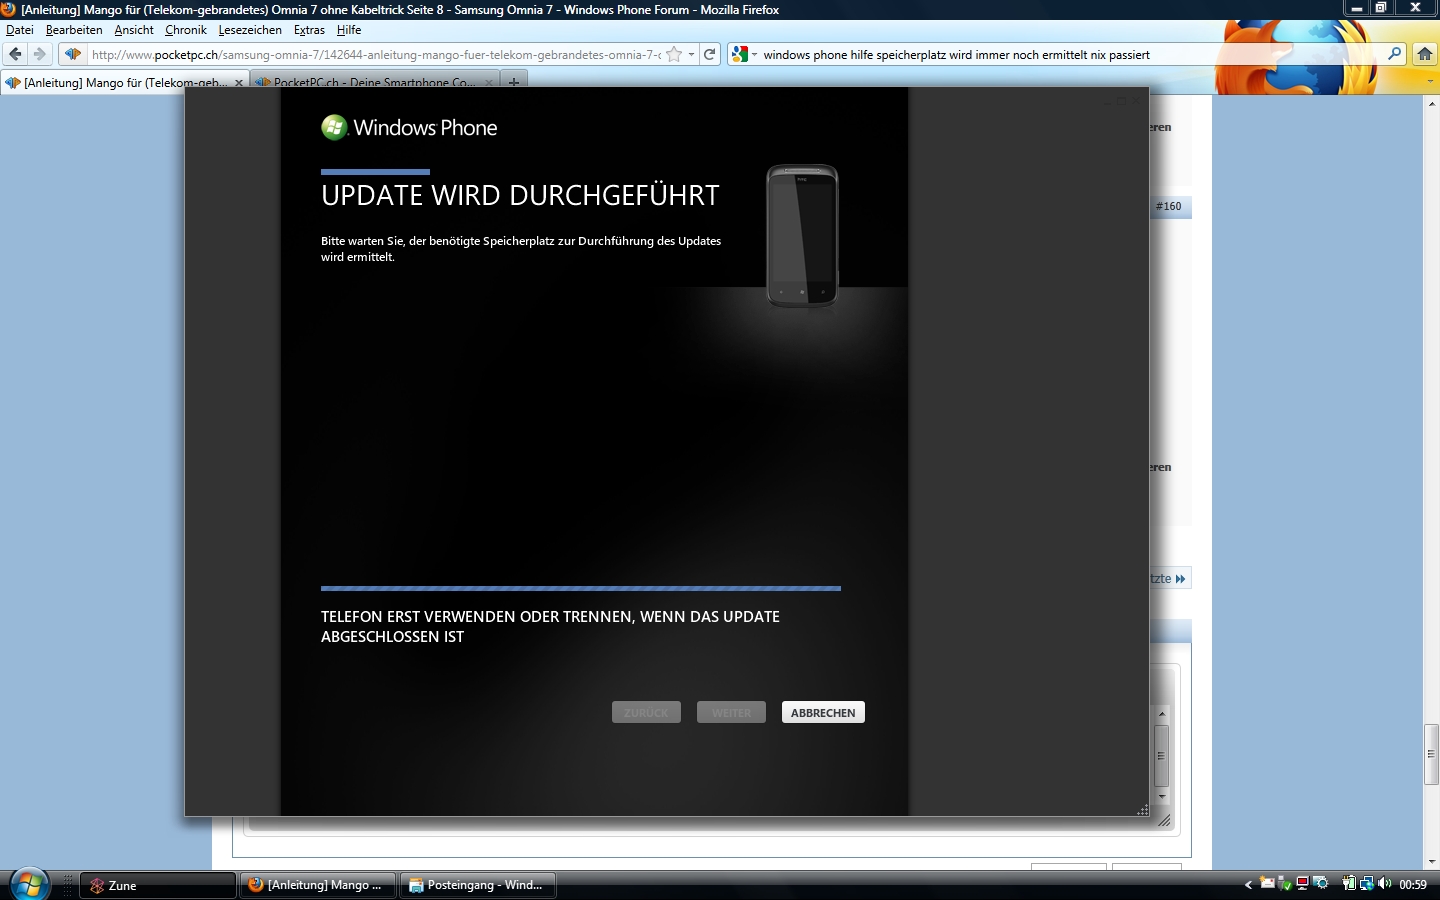
Task: Click the disabled Zurück button
Action: [x=646, y=712]
